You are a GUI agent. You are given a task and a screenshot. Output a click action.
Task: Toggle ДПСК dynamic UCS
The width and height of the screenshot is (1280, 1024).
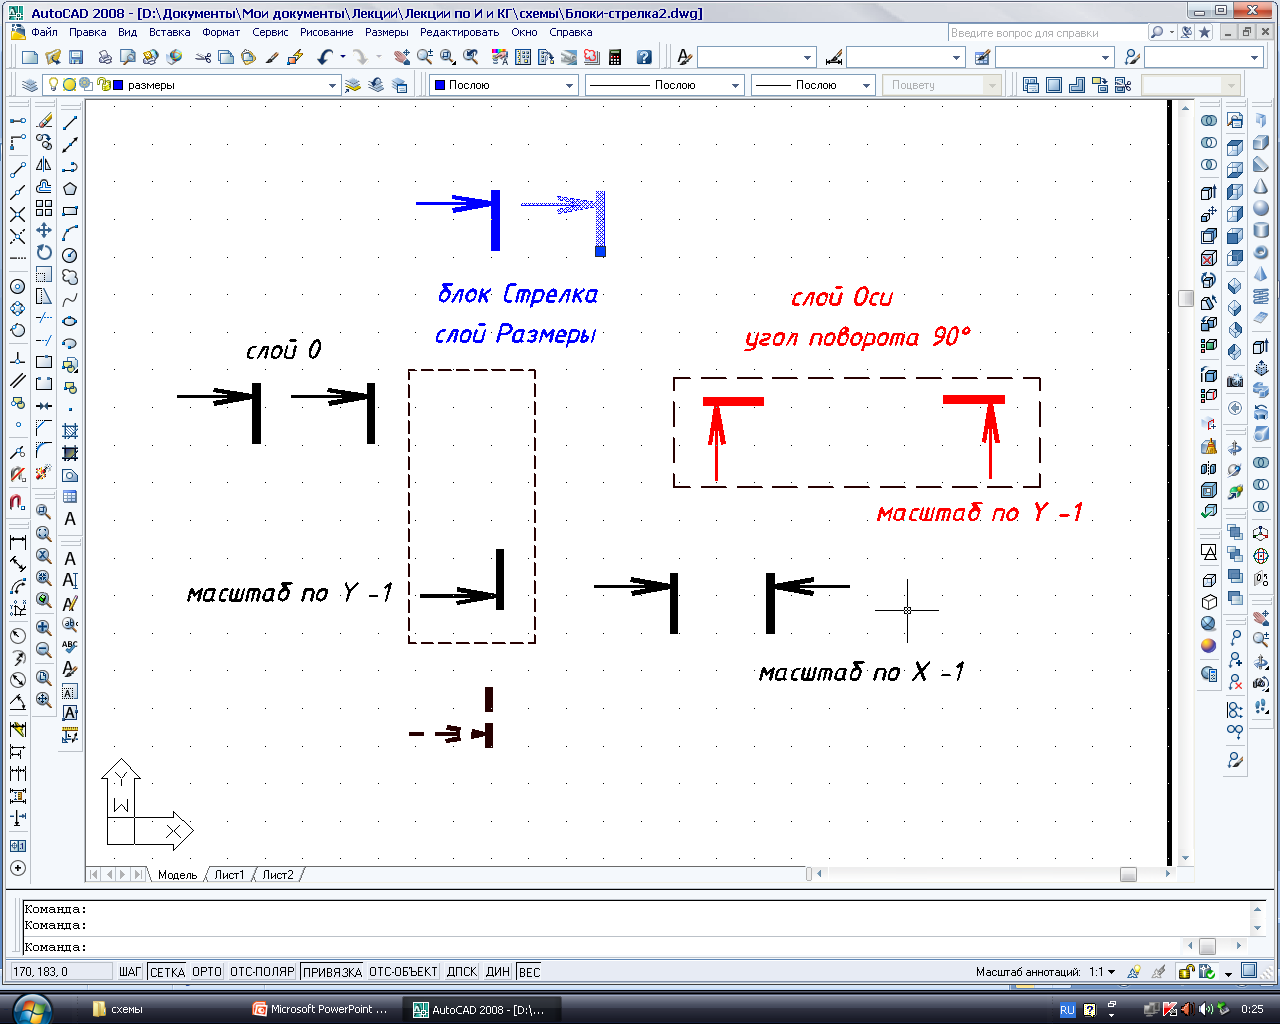(462, 972)
